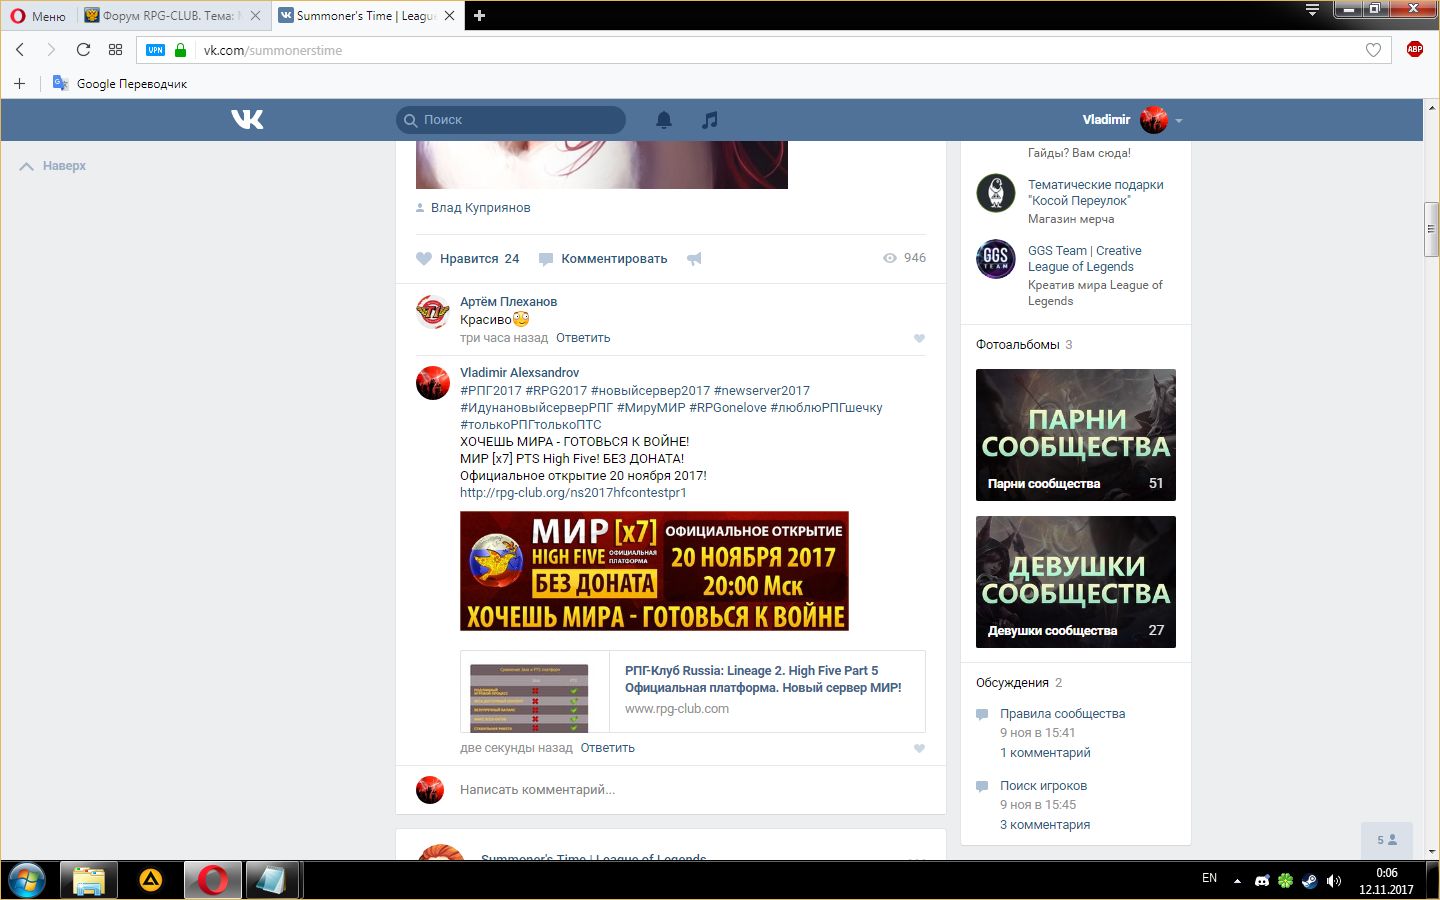Image resolution: width=1440 pixels, height=900 pixels.
Task: Open the #РПГ2017 hashtag
Action: (491, 391)
